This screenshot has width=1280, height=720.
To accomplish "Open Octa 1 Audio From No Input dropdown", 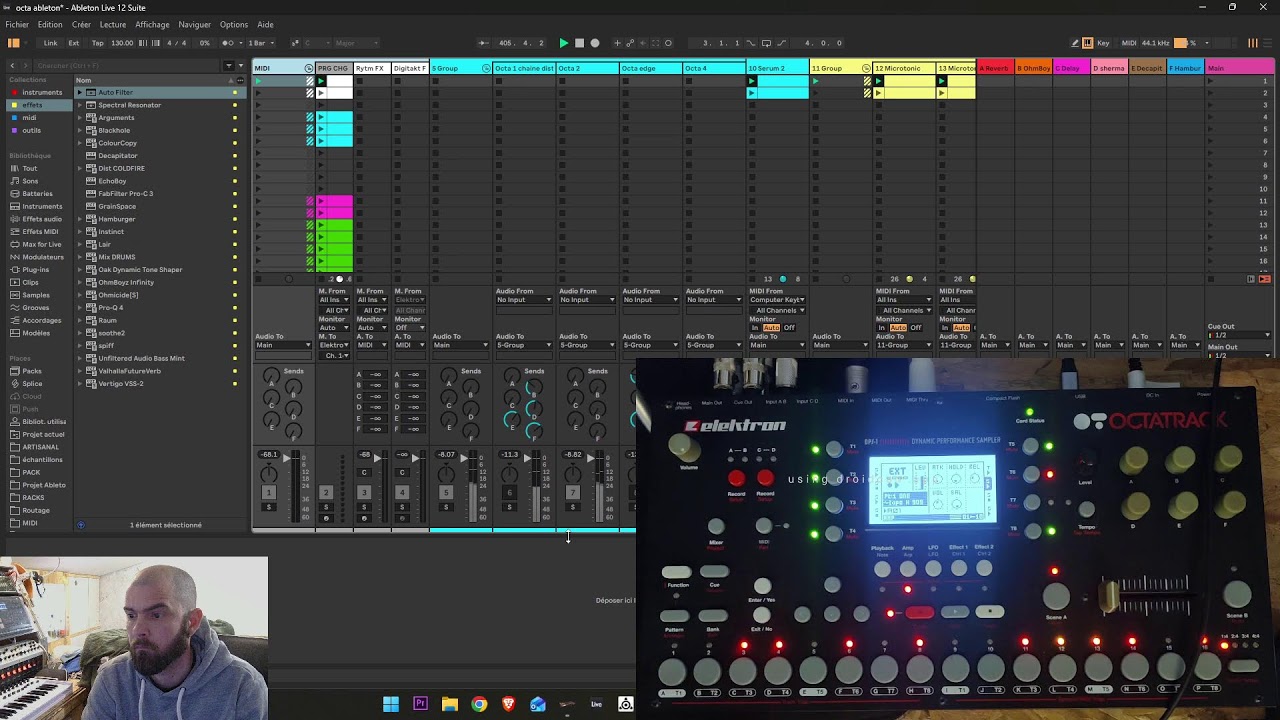I will pos(524,300).
